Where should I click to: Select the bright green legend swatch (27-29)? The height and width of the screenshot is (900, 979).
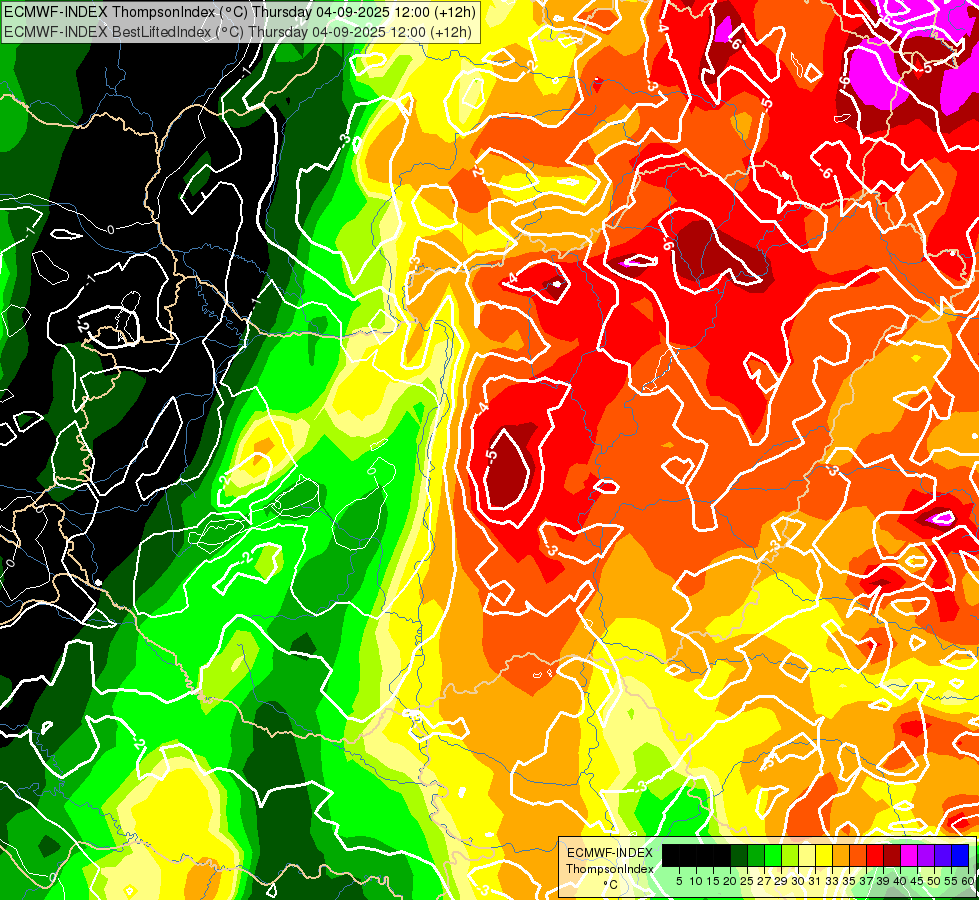(773, 855)
